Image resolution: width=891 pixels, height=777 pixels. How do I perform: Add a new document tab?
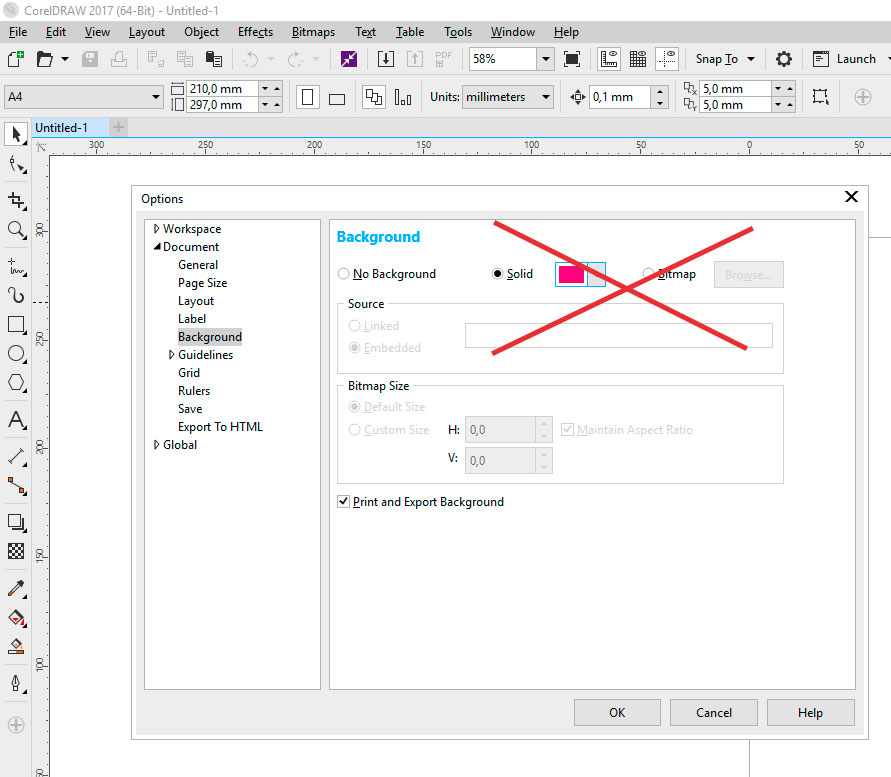coord(118,127)
